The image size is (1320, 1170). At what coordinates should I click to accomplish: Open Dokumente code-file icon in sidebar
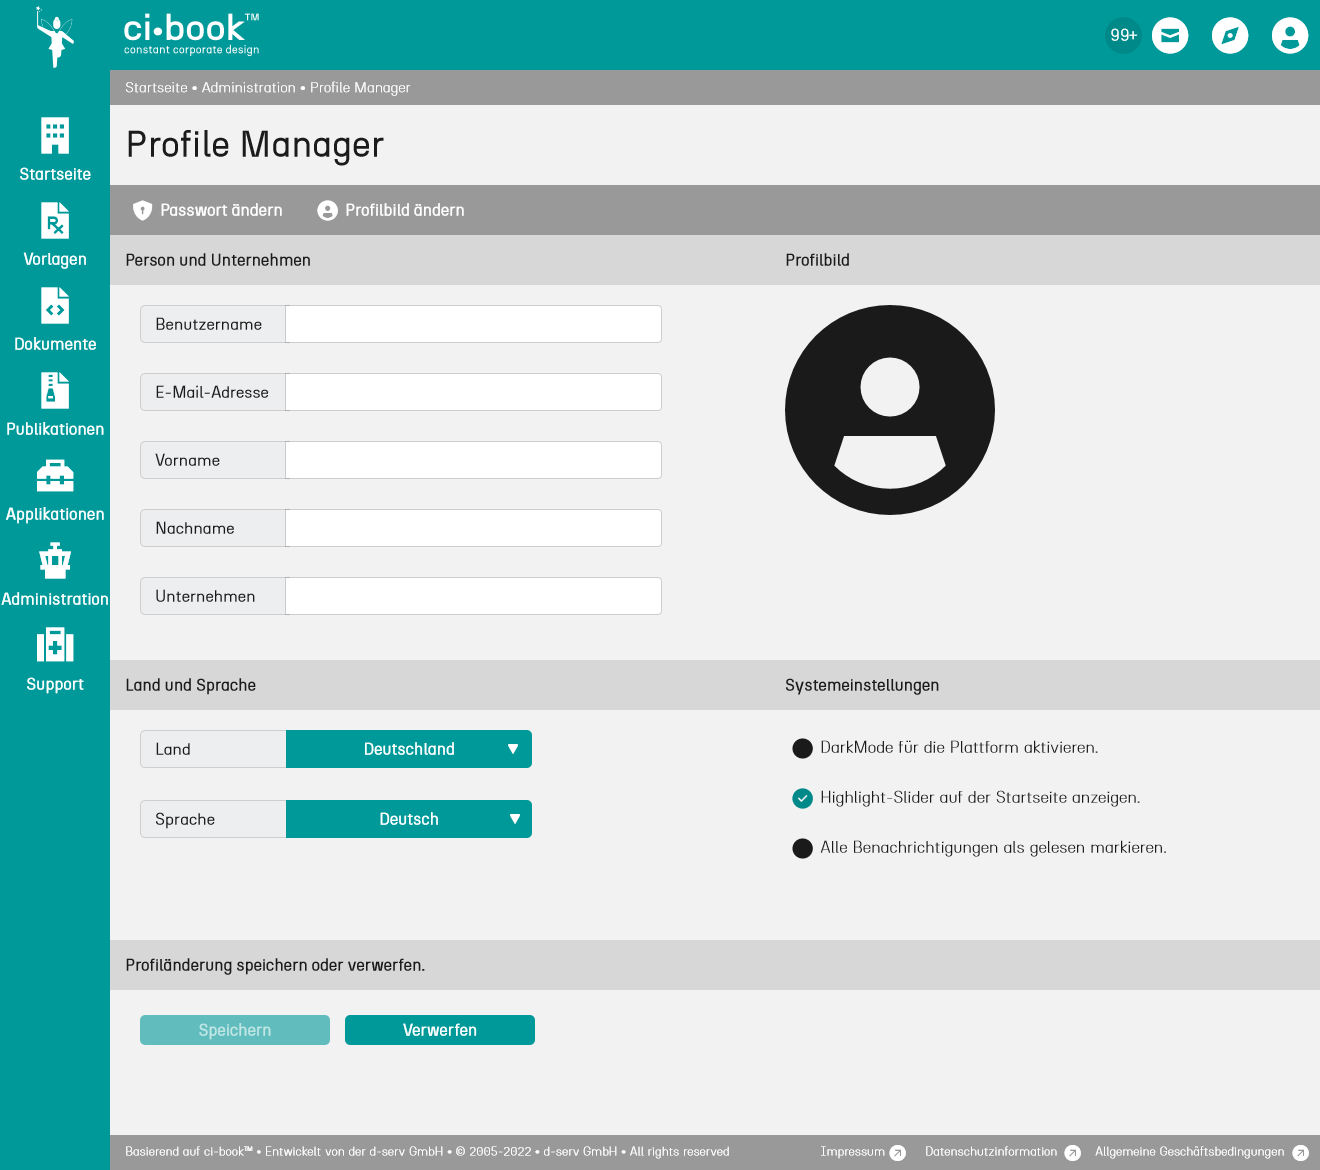click(55, 305)
